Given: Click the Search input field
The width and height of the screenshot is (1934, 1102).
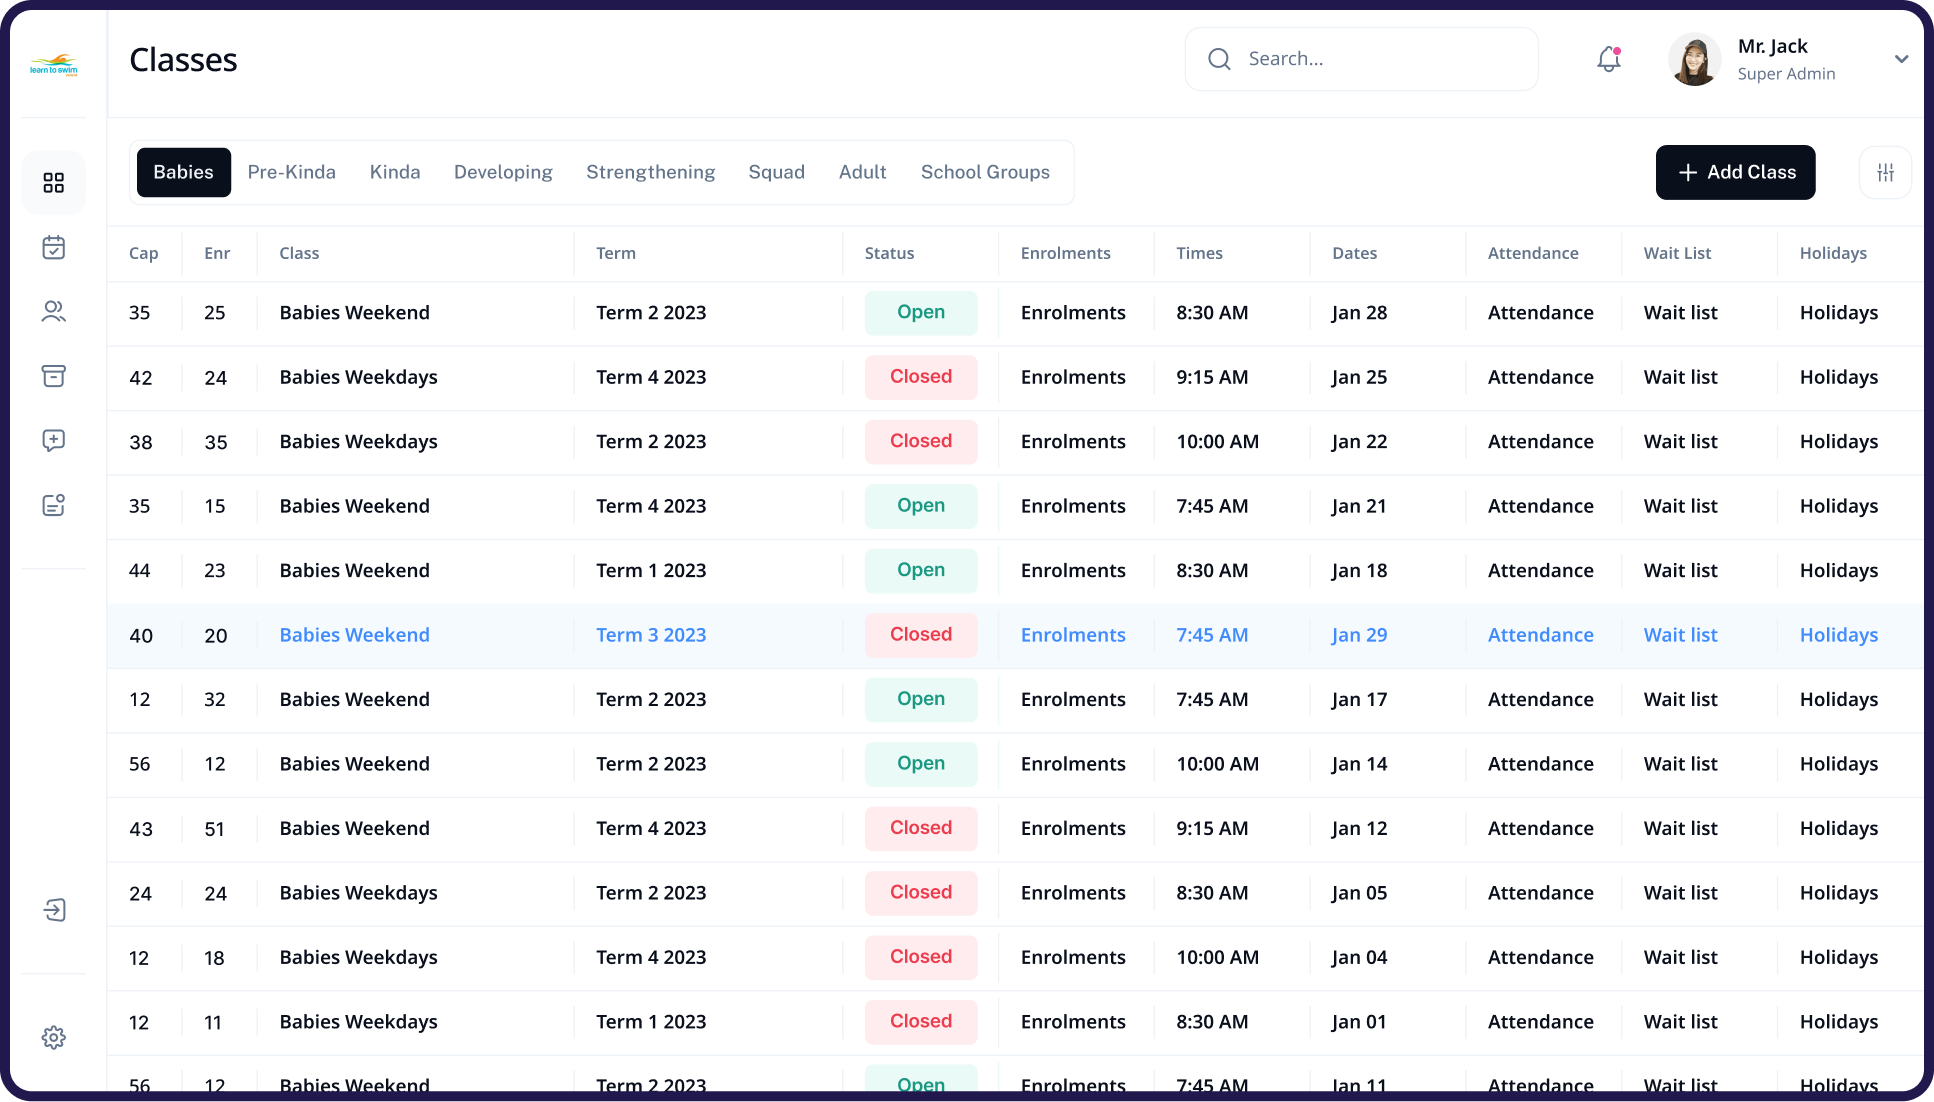Looking at the screenshot, I should click(x=1362, y=59).
